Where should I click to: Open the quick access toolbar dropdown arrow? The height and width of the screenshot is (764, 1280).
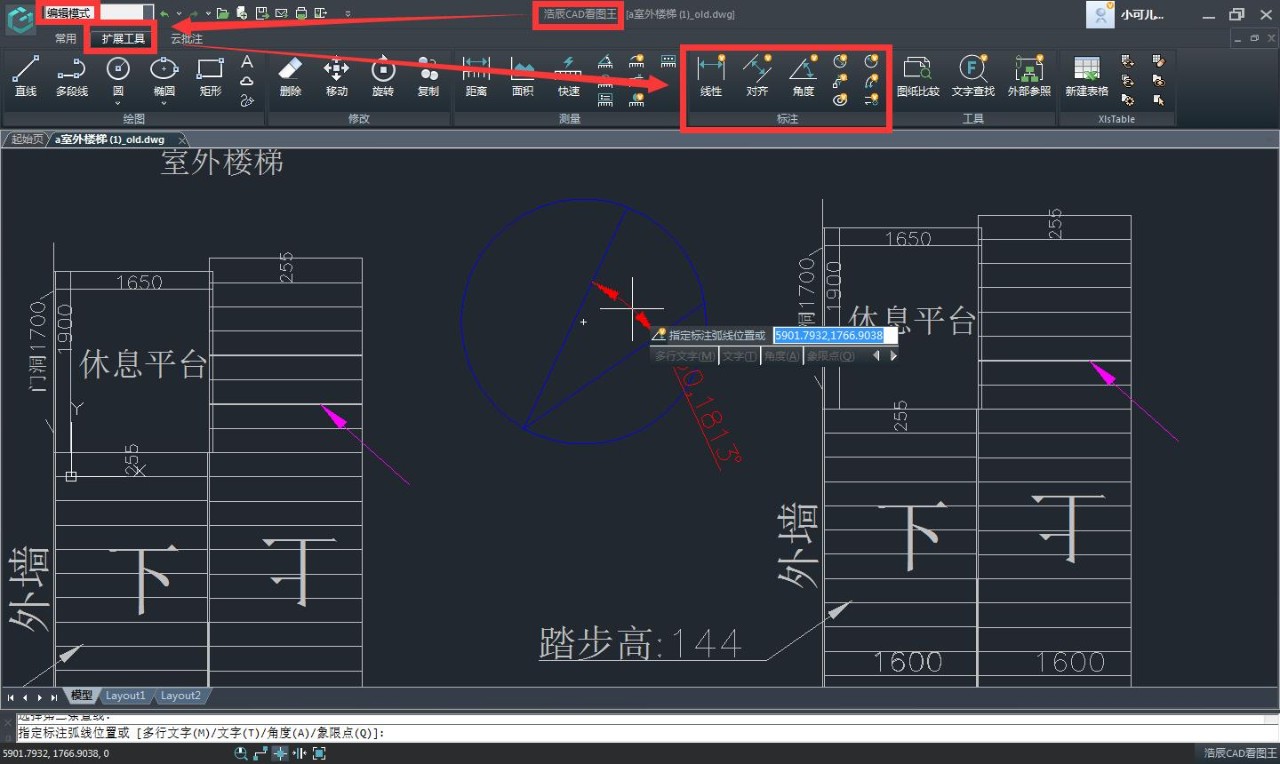click(178, 14)
